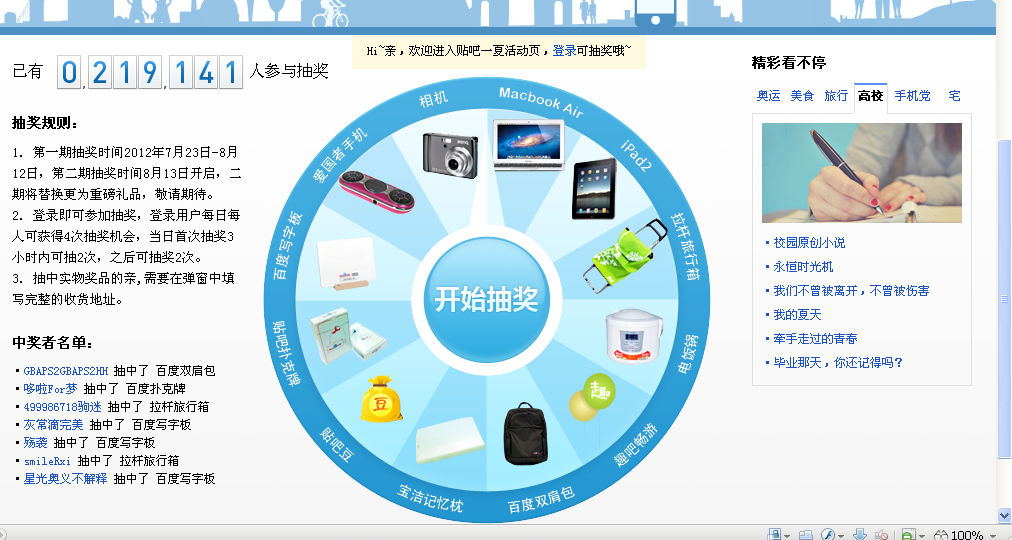Open winner smileRxi profile link
Viewport: 1012px width, 540px height.
pos(47,461)
